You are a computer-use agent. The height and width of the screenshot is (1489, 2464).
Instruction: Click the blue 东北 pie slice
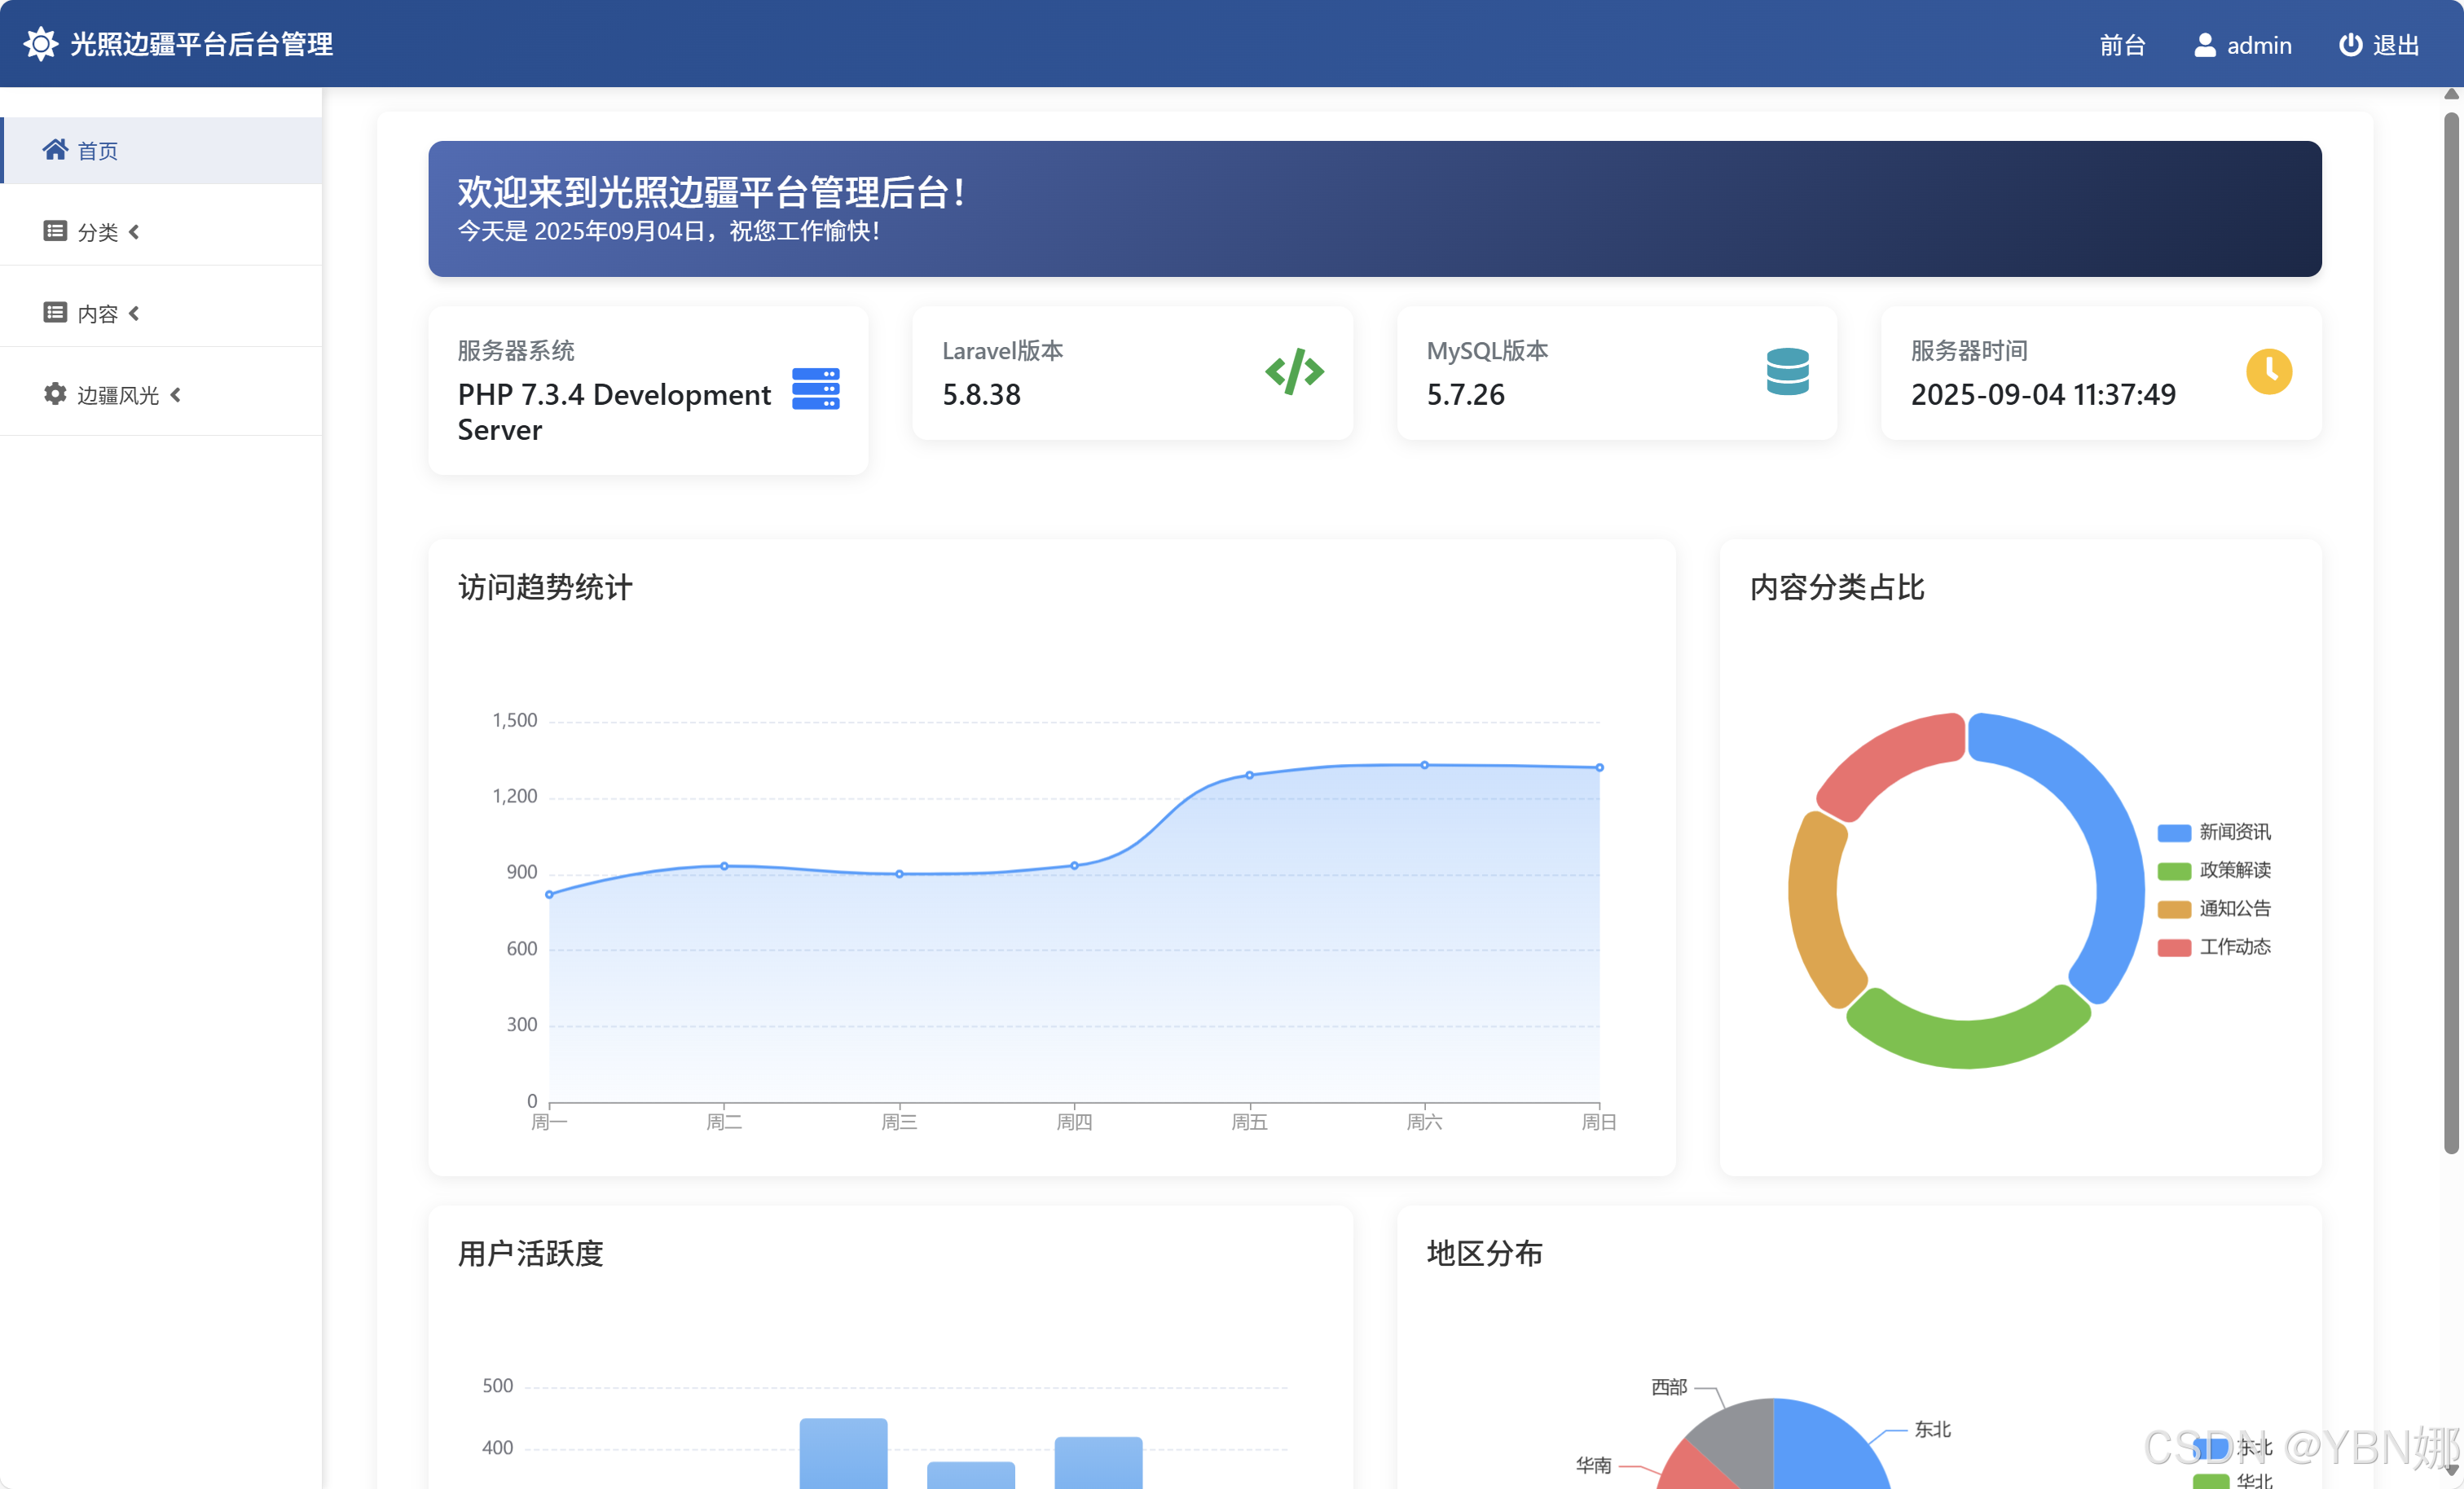click(x=1825, y=1450)
